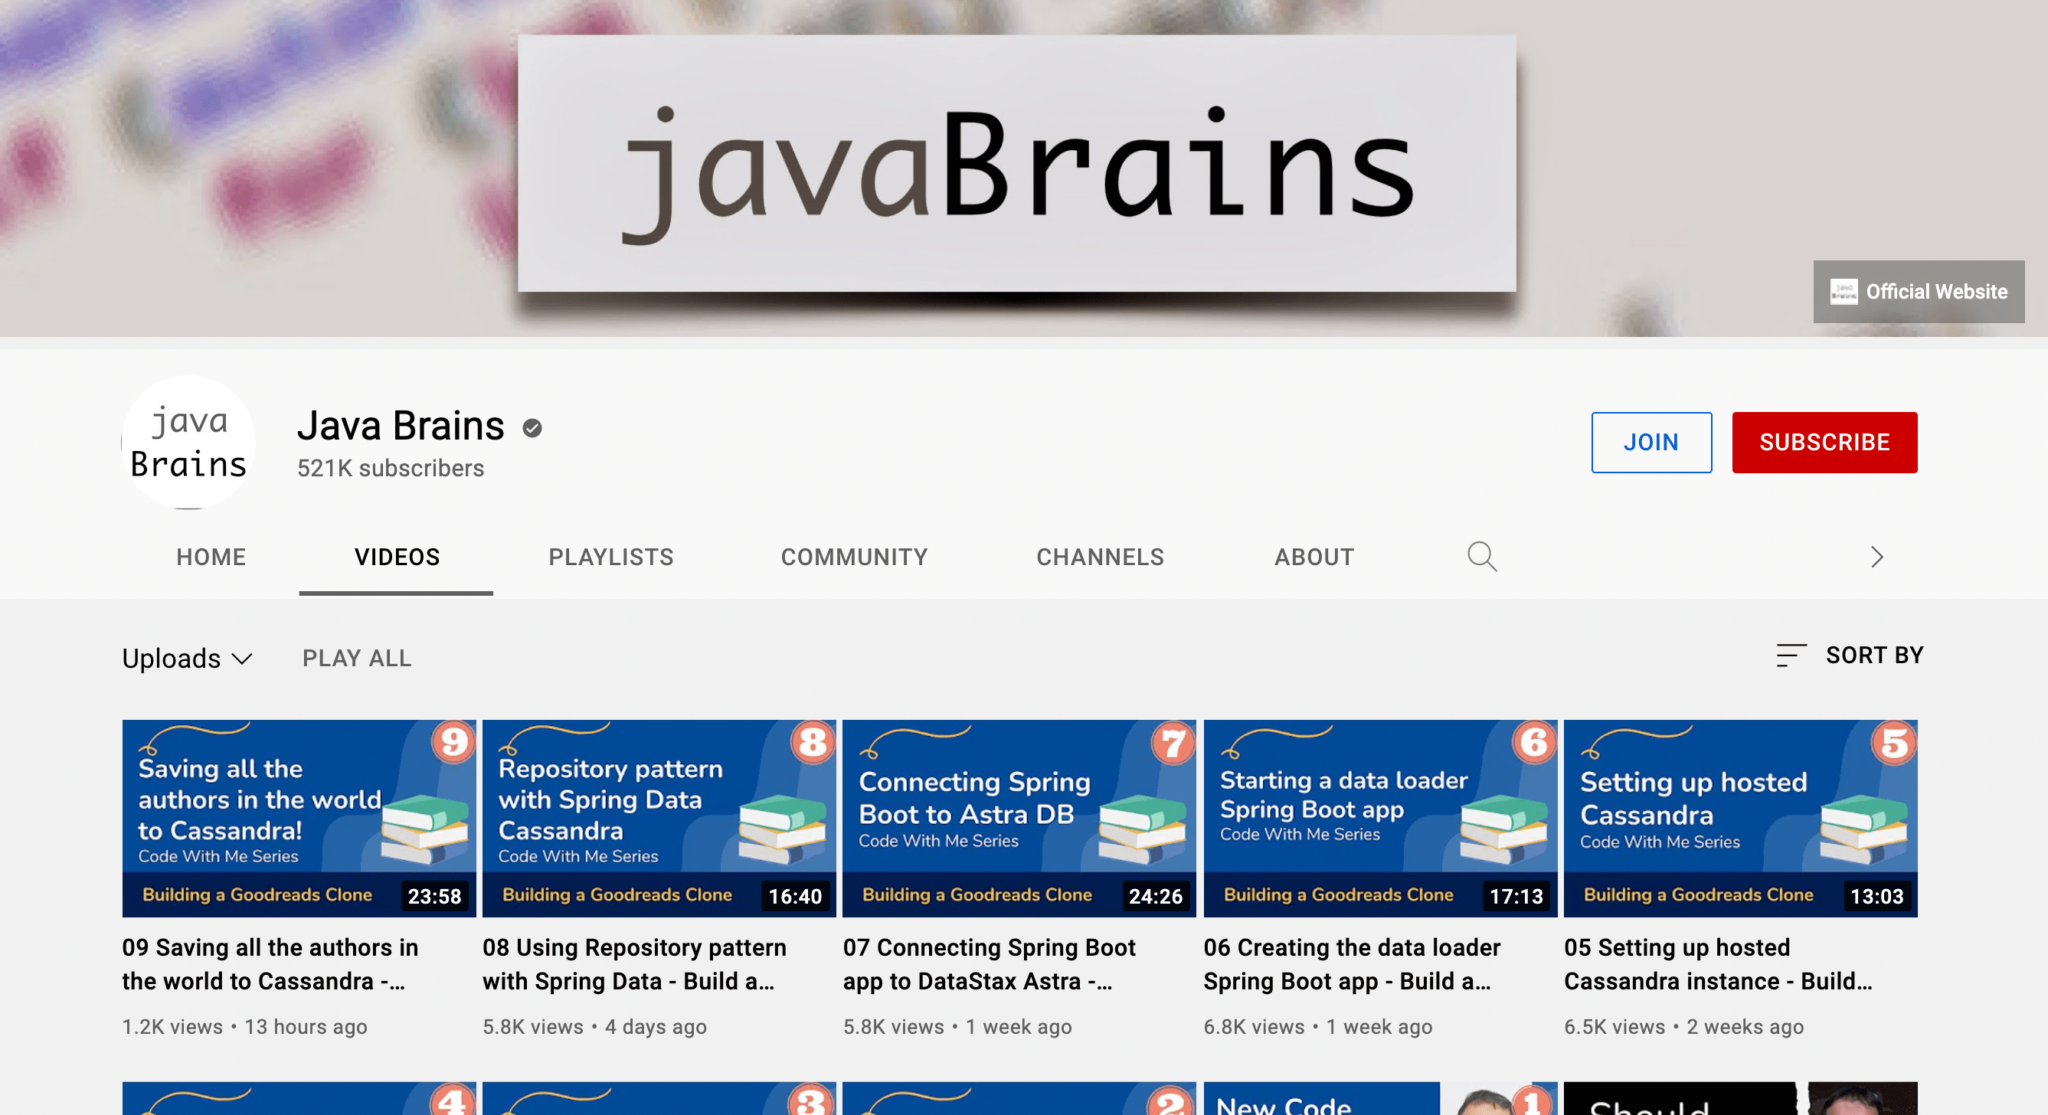Image resolution: width=2048 pixels, height=1115 pixels.
Task: Click '6.8K views • 1 week ago' text
Action: pyautogui.click(x=1317, y=1026)
